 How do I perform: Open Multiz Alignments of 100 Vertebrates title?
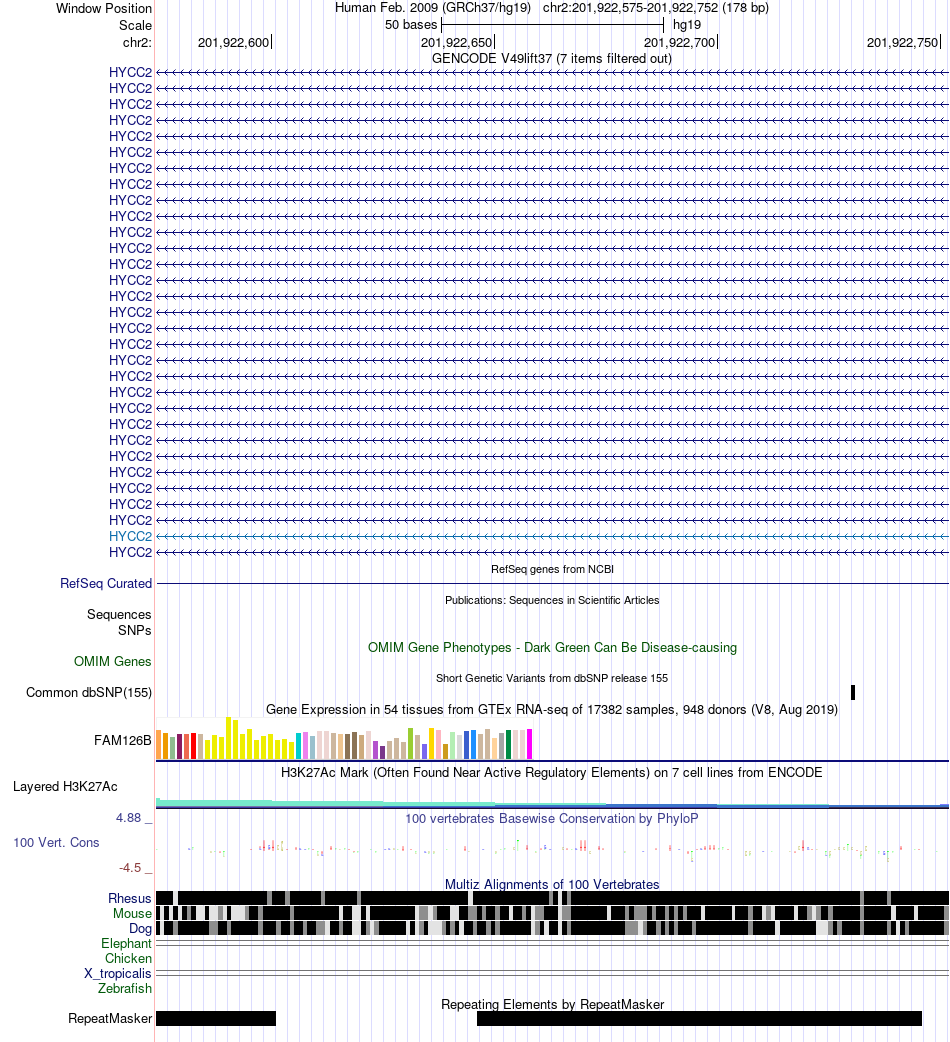[552, 885]
